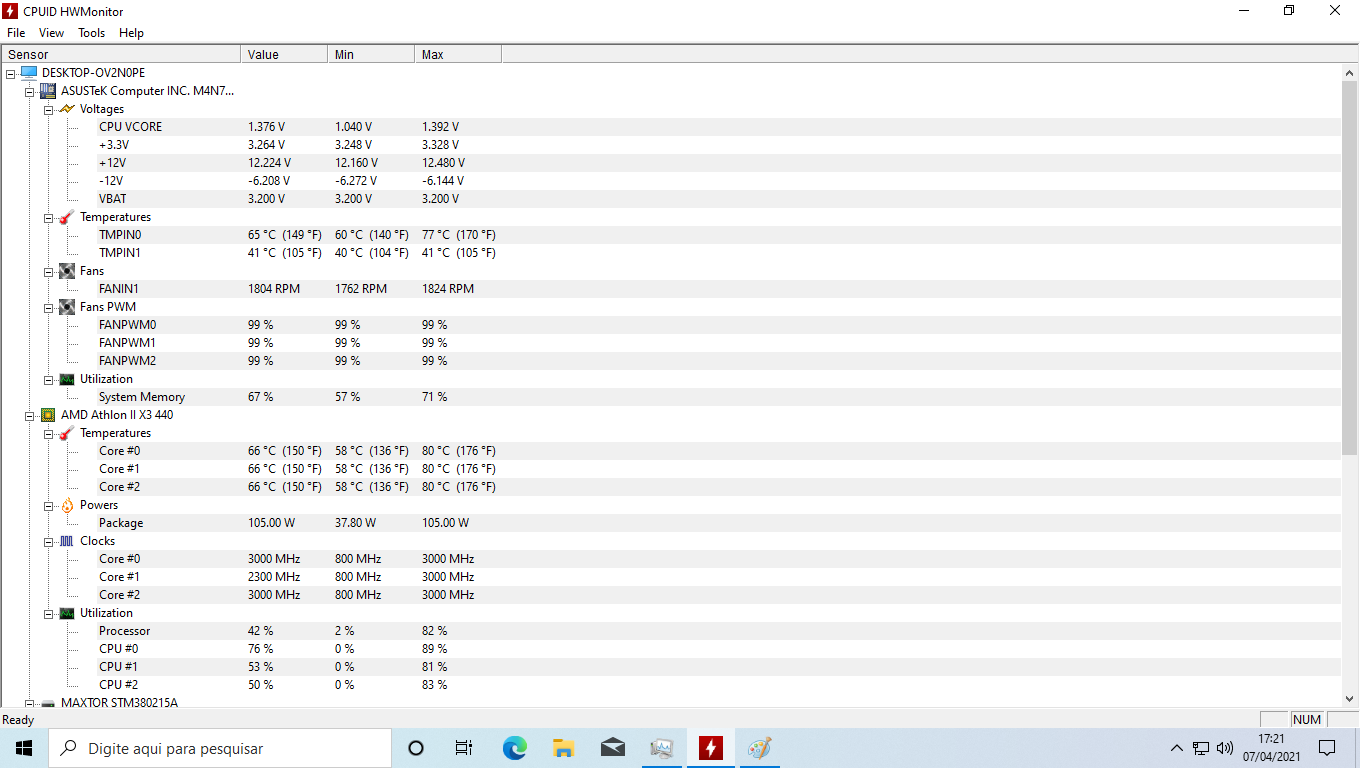Select the System Memory utilization row
The height and width of the screenshot is (768, 1360).
[671, 397]
